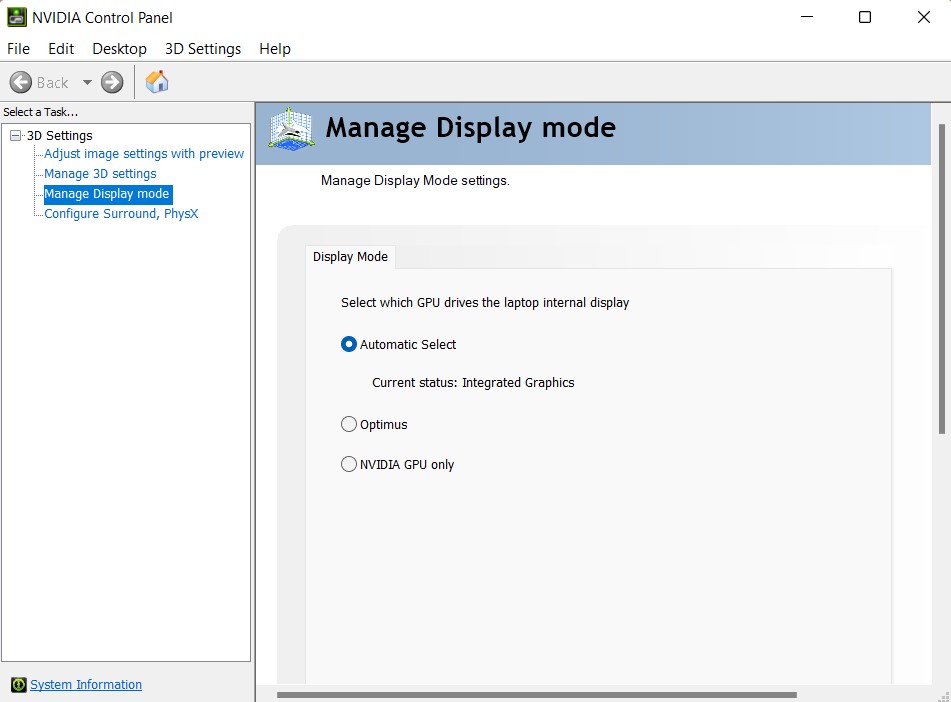This screenshot has width=951, height=702.
Task: Click the GPU drives internal display instruction text
Action: [x=485, y=303]
